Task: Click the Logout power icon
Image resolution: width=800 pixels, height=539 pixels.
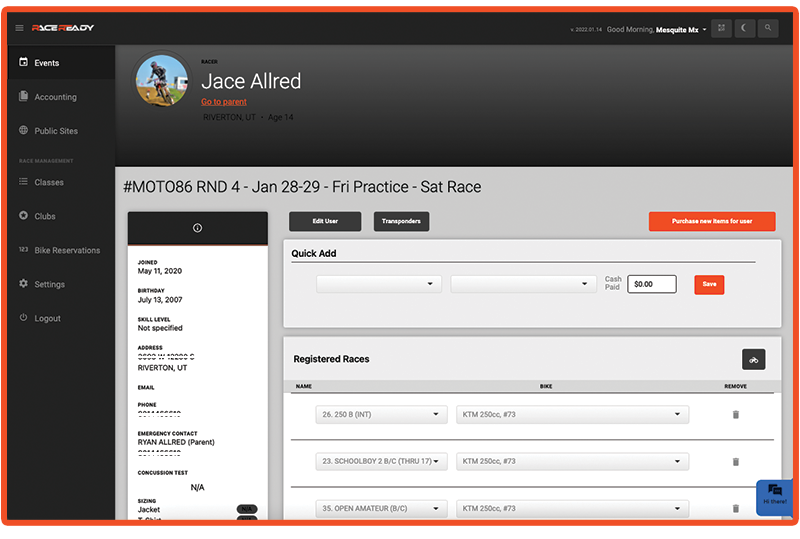Action: [x=23, y=317]
